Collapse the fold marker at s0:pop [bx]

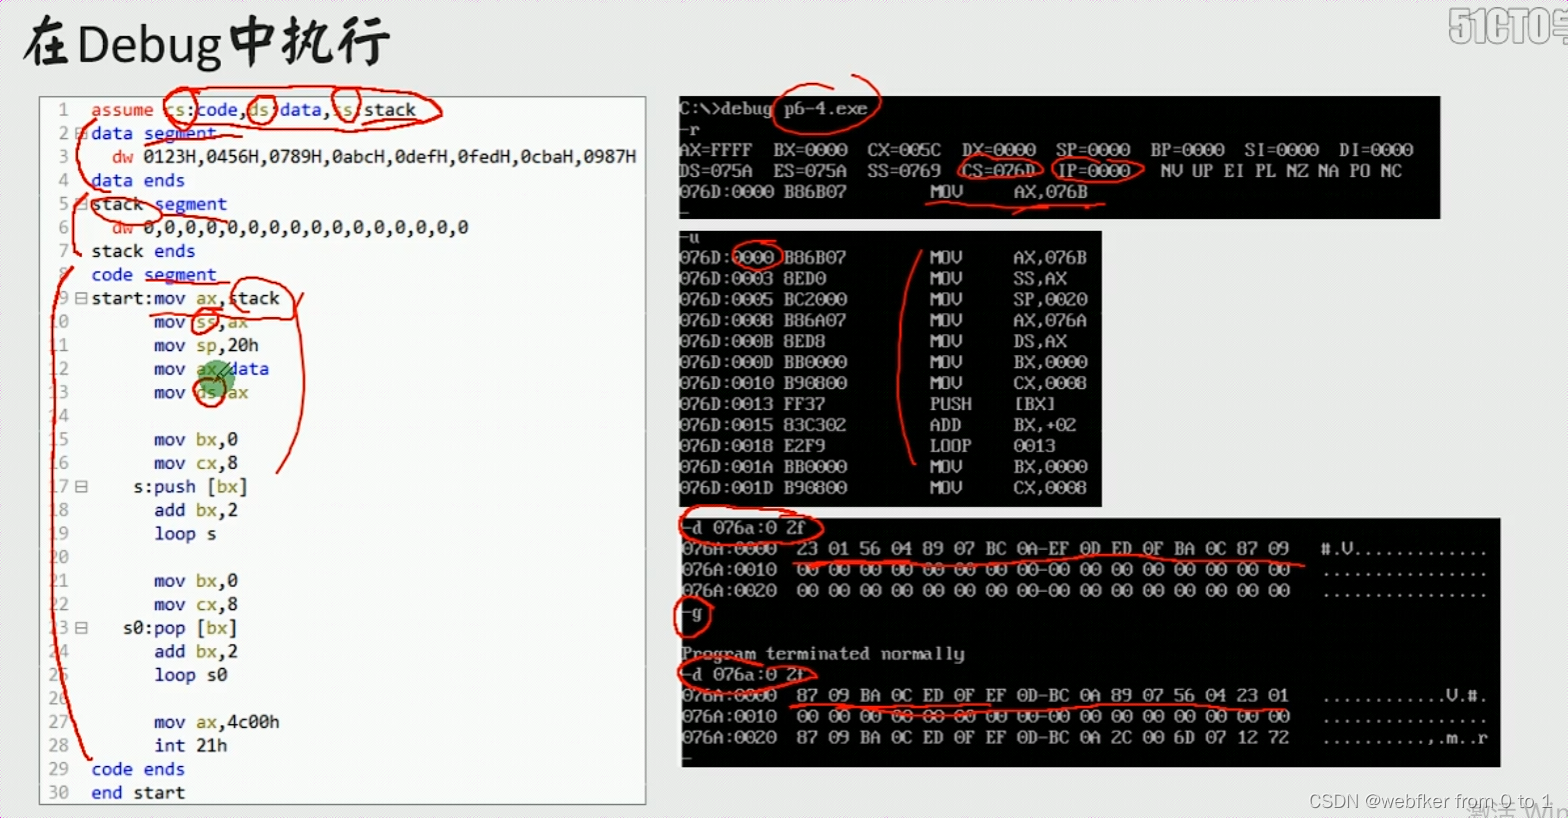[81, 628]
